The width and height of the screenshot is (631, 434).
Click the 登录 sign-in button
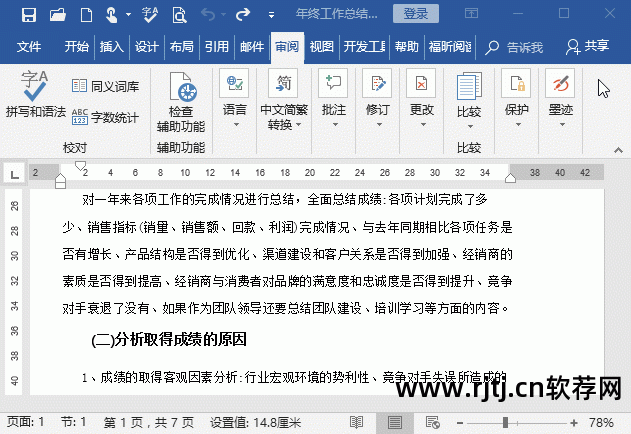click(x=416, y=14)
